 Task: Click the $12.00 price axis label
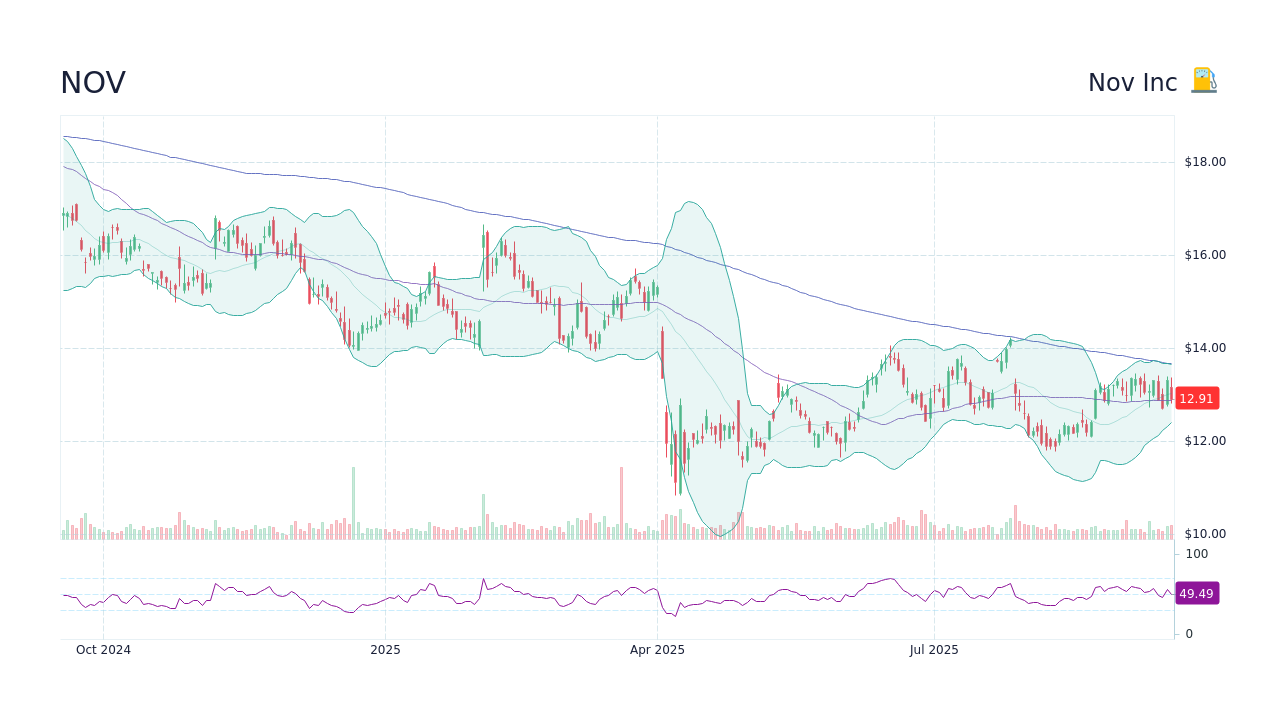[x=1205, y=441]
